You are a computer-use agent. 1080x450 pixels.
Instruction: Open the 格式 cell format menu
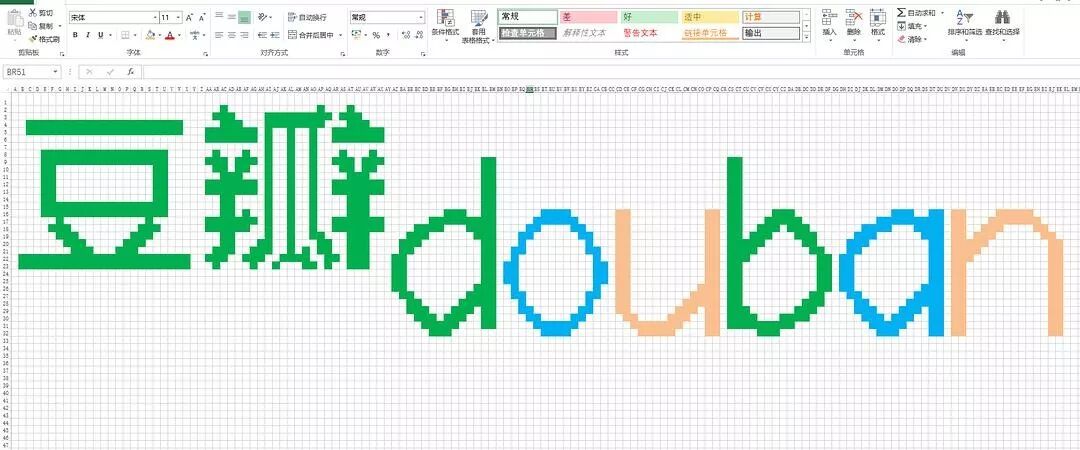tap(878, 23)
